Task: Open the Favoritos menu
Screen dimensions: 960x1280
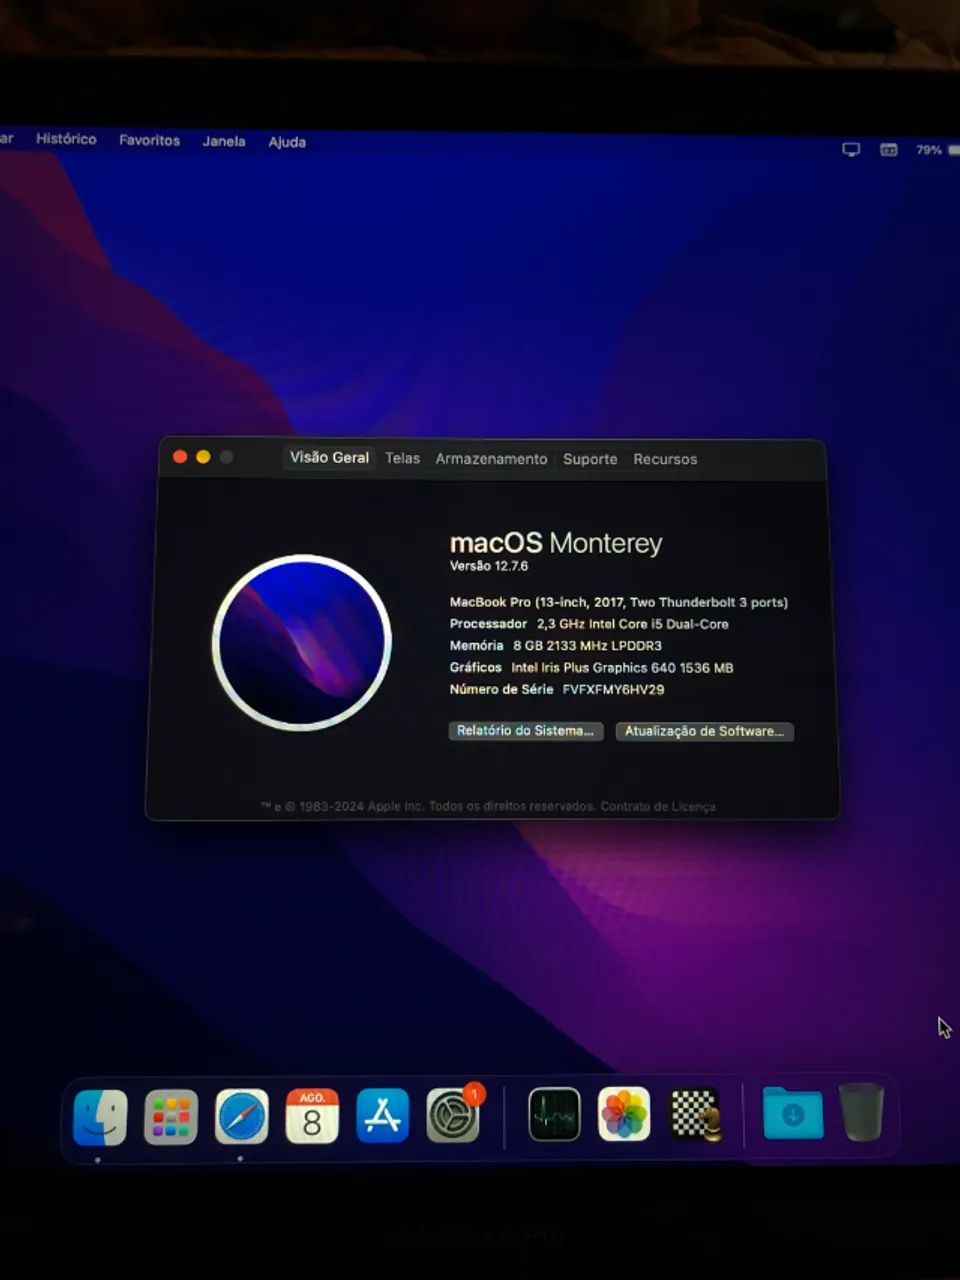Action: point(149,140)
